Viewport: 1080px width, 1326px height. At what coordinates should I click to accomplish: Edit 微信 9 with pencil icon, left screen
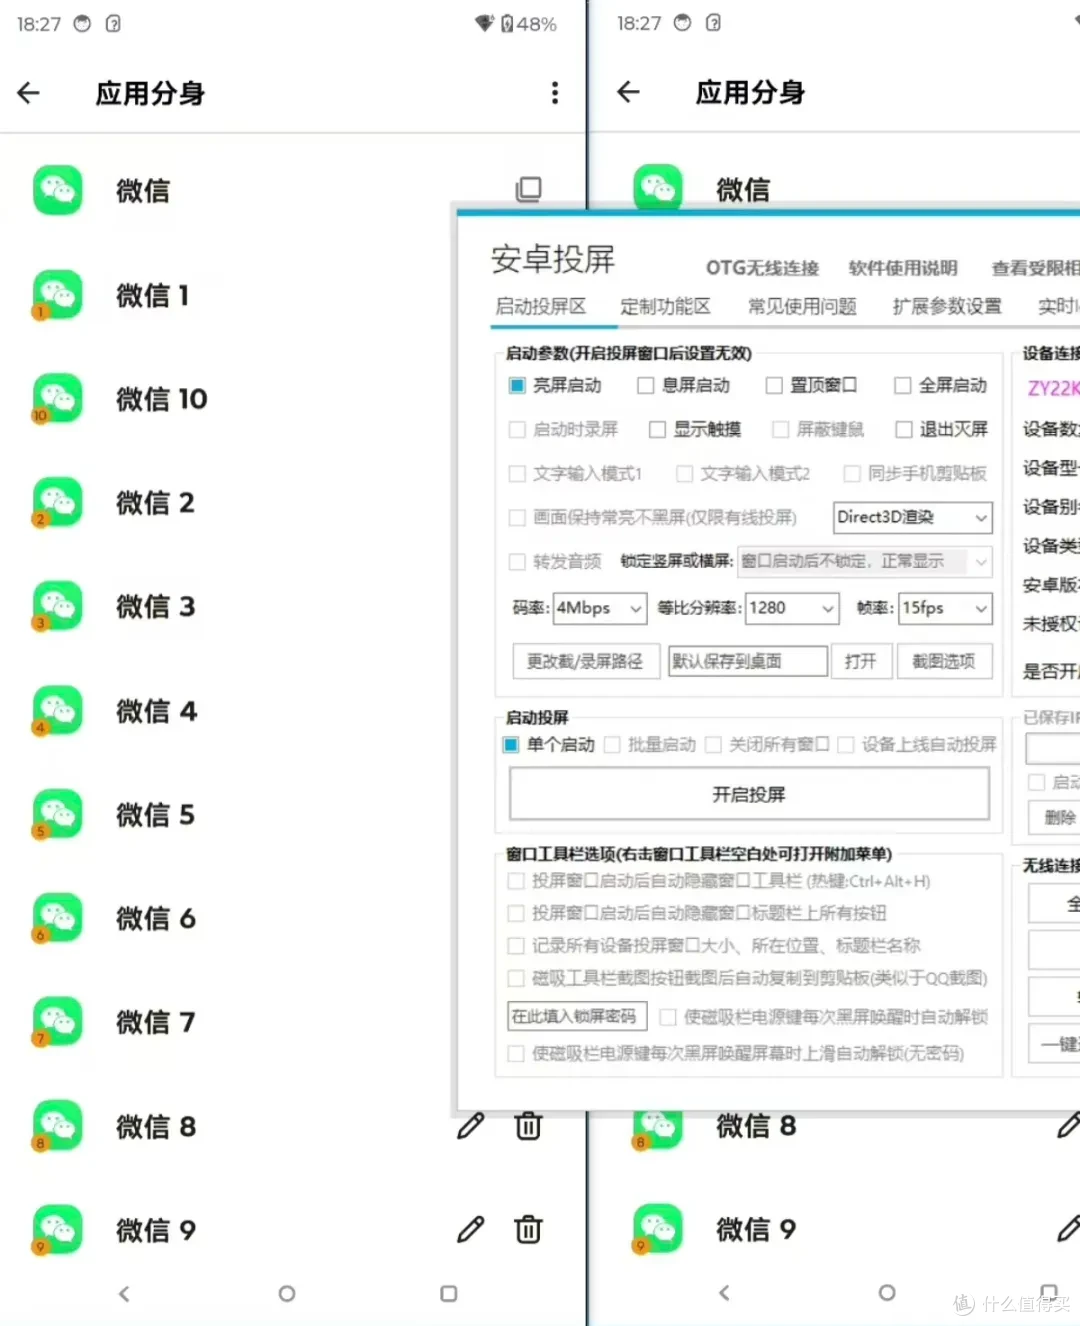pyautogui.click(x=471, y=1229)
